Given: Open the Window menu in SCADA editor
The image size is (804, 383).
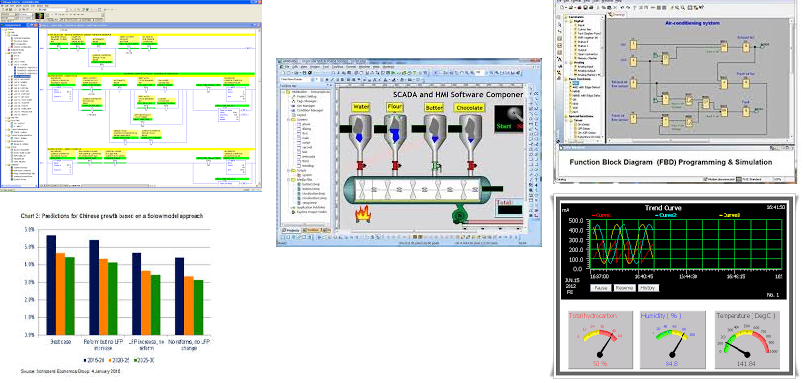Looking at the screenshot, I should (x=363, y=67).
